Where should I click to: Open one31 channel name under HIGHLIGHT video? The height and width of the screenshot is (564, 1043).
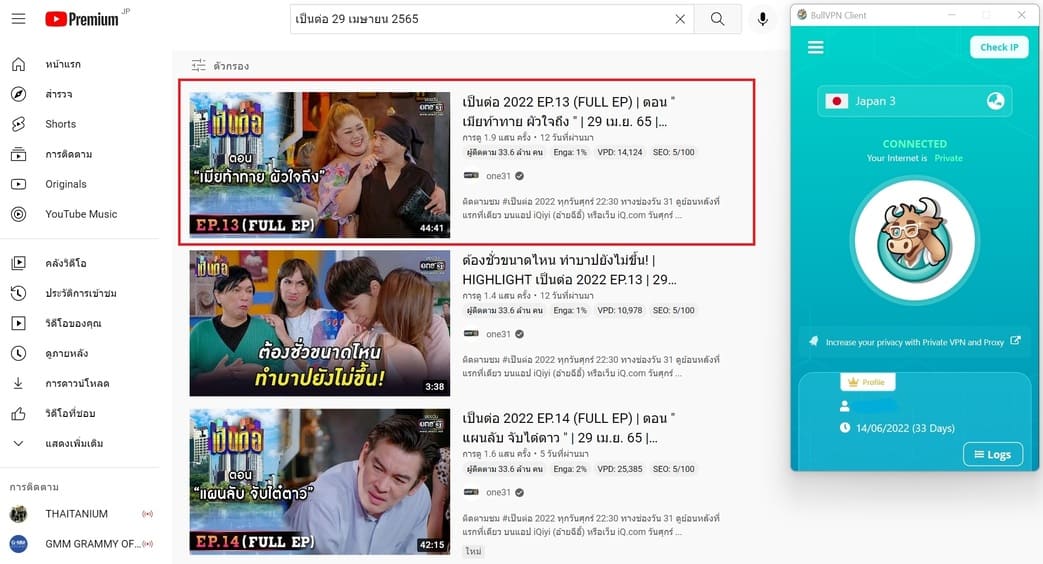pos(498,334)
